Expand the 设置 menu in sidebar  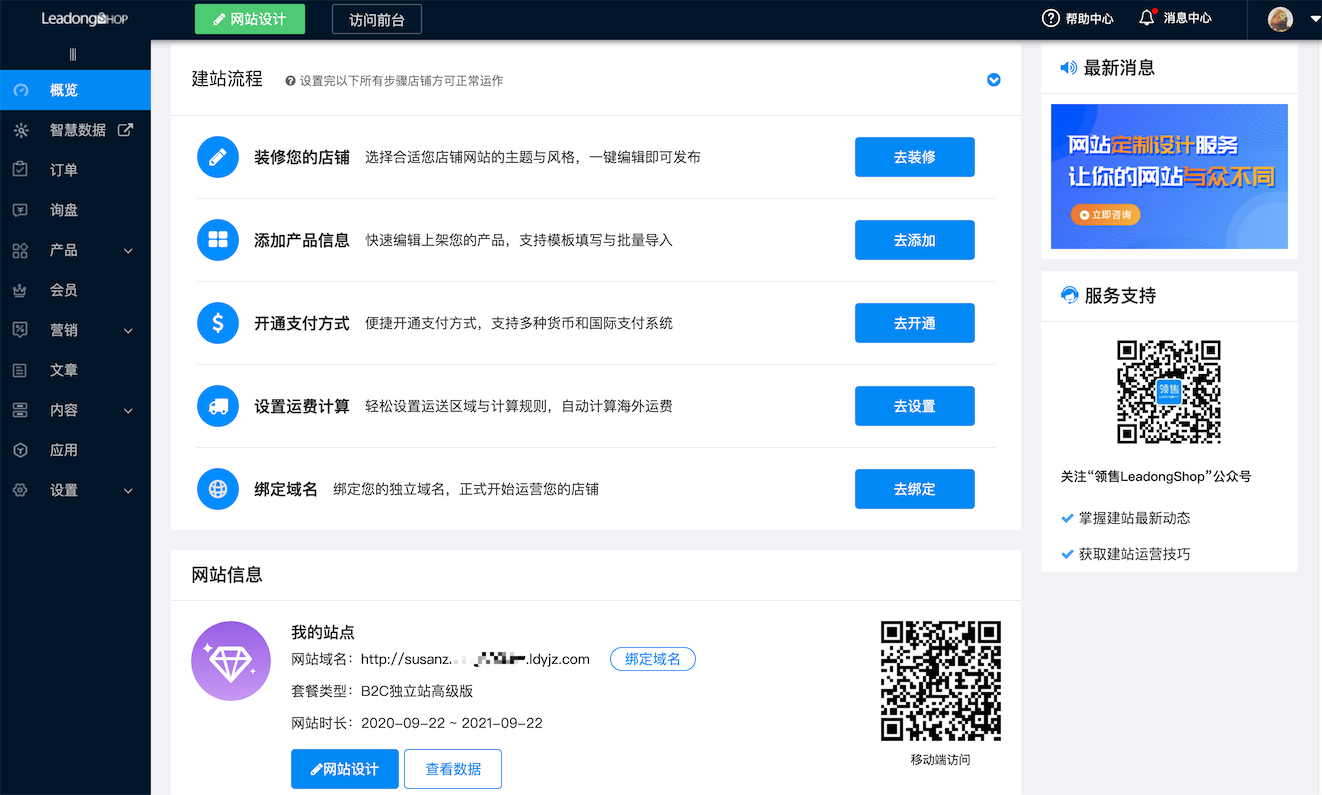click(127, 490)
